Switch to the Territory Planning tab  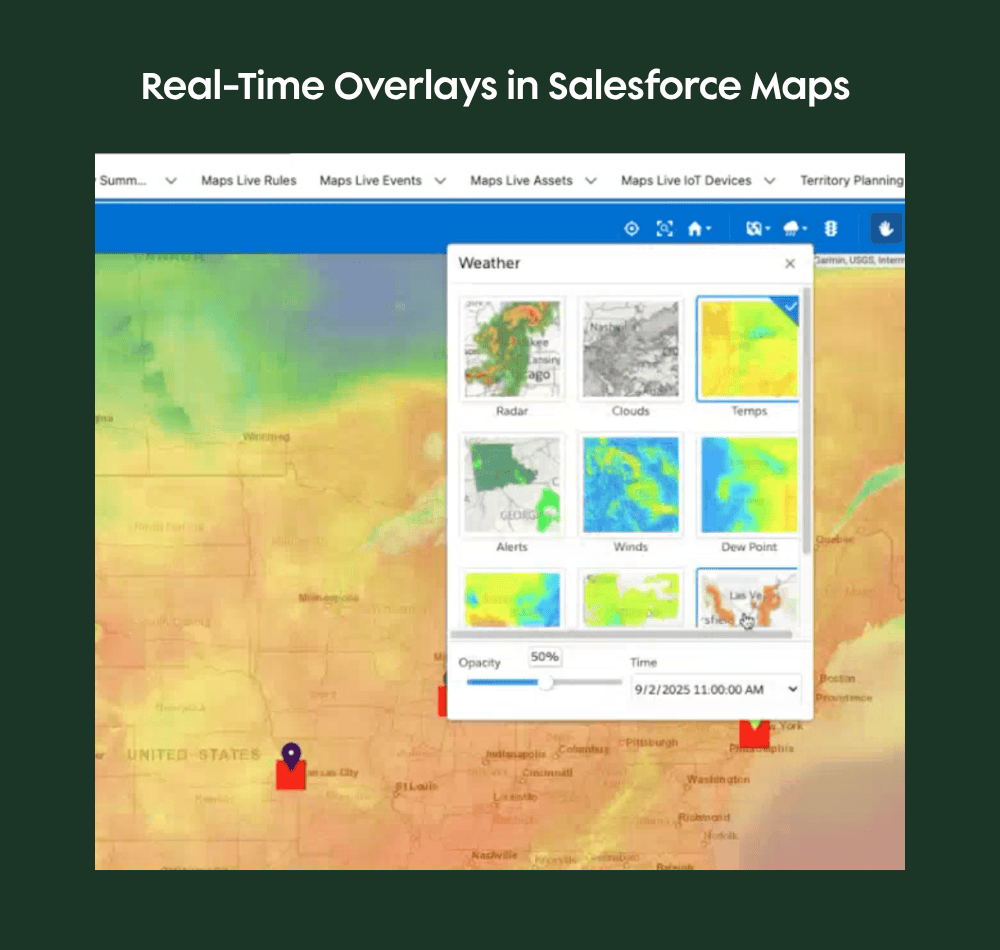[851, 181]
